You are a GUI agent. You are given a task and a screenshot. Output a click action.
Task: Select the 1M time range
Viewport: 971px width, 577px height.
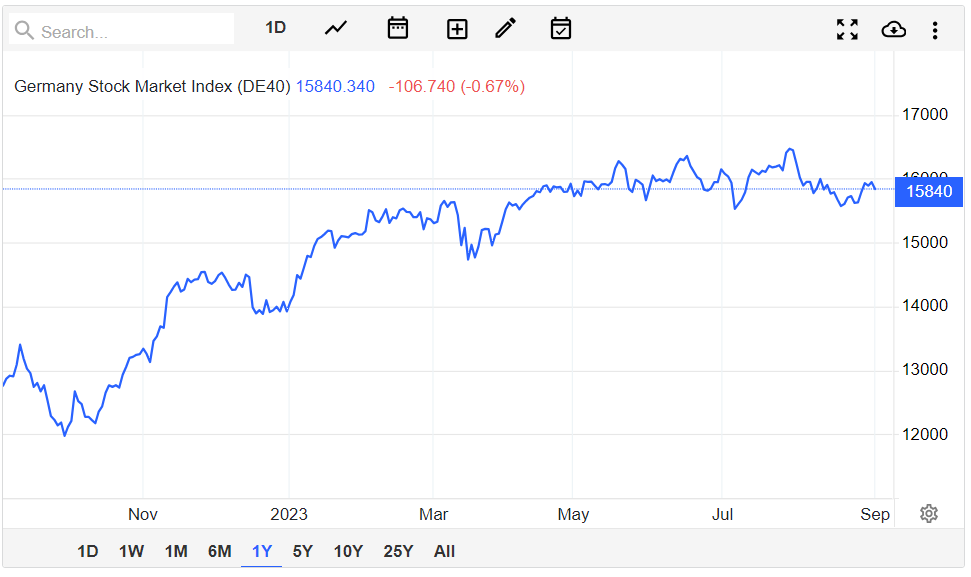176,551
